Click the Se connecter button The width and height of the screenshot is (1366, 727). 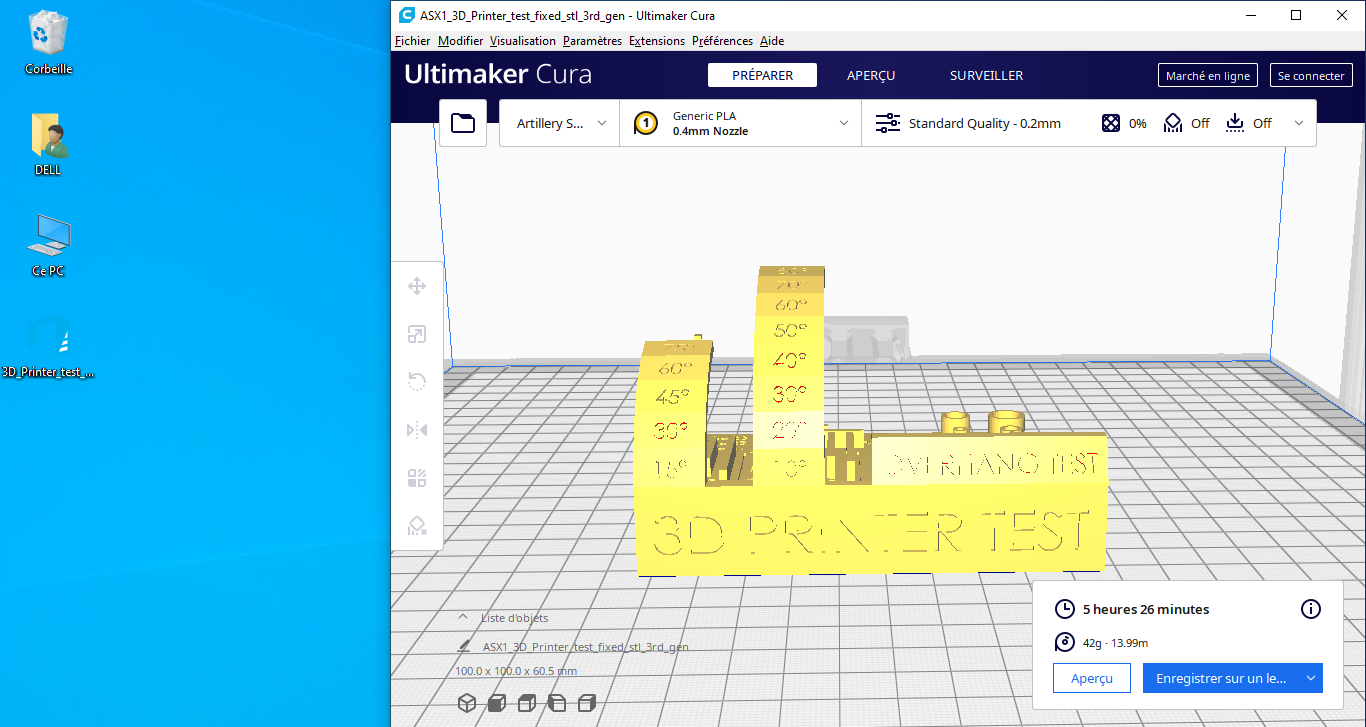(x=1311, y=76)
